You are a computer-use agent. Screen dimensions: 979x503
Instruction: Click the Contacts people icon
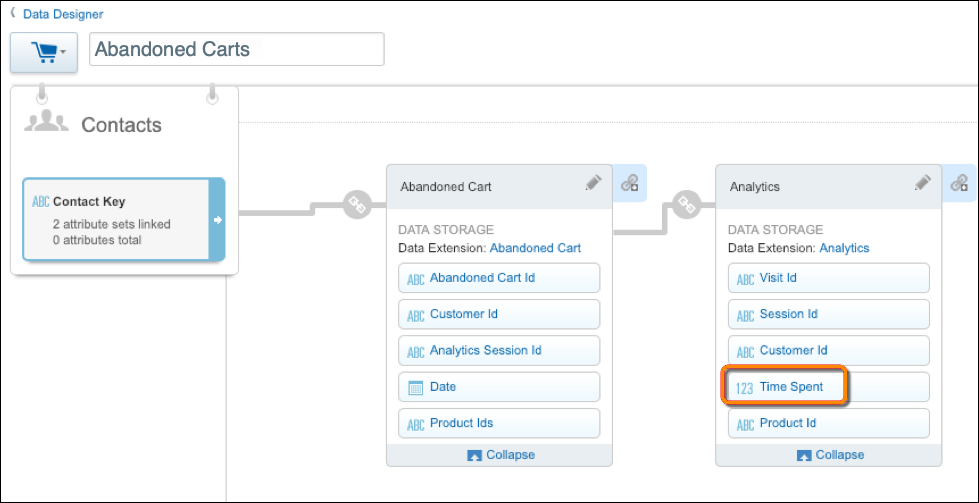46,122
